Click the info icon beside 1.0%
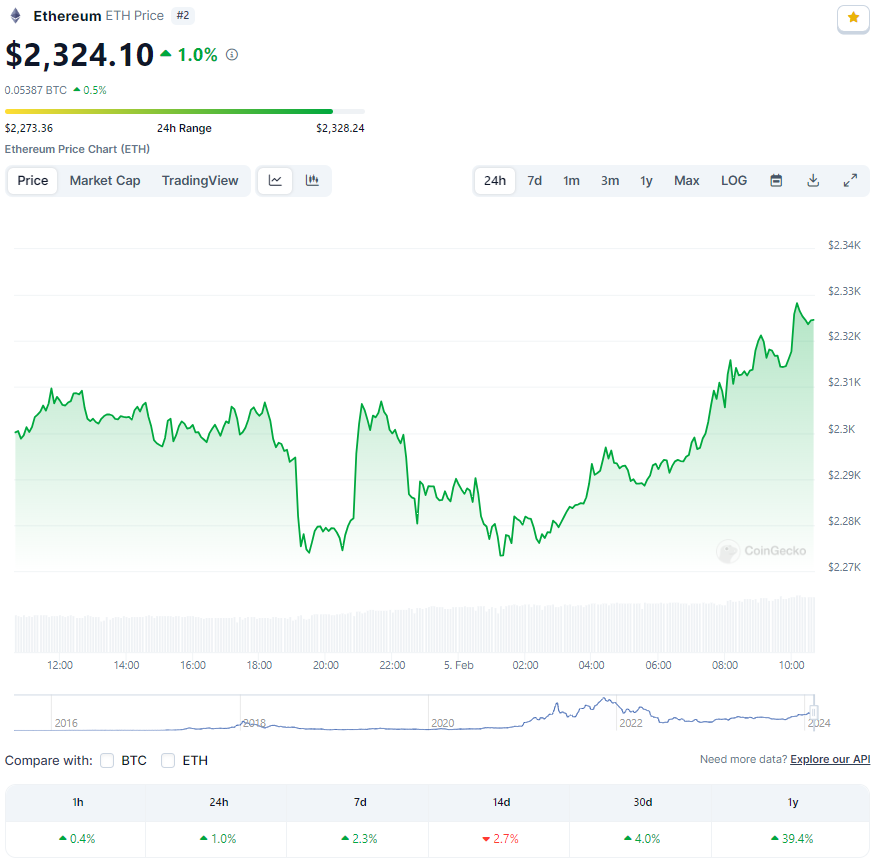Viewport: 872px width, 863px height. click(x=232, y=54)
